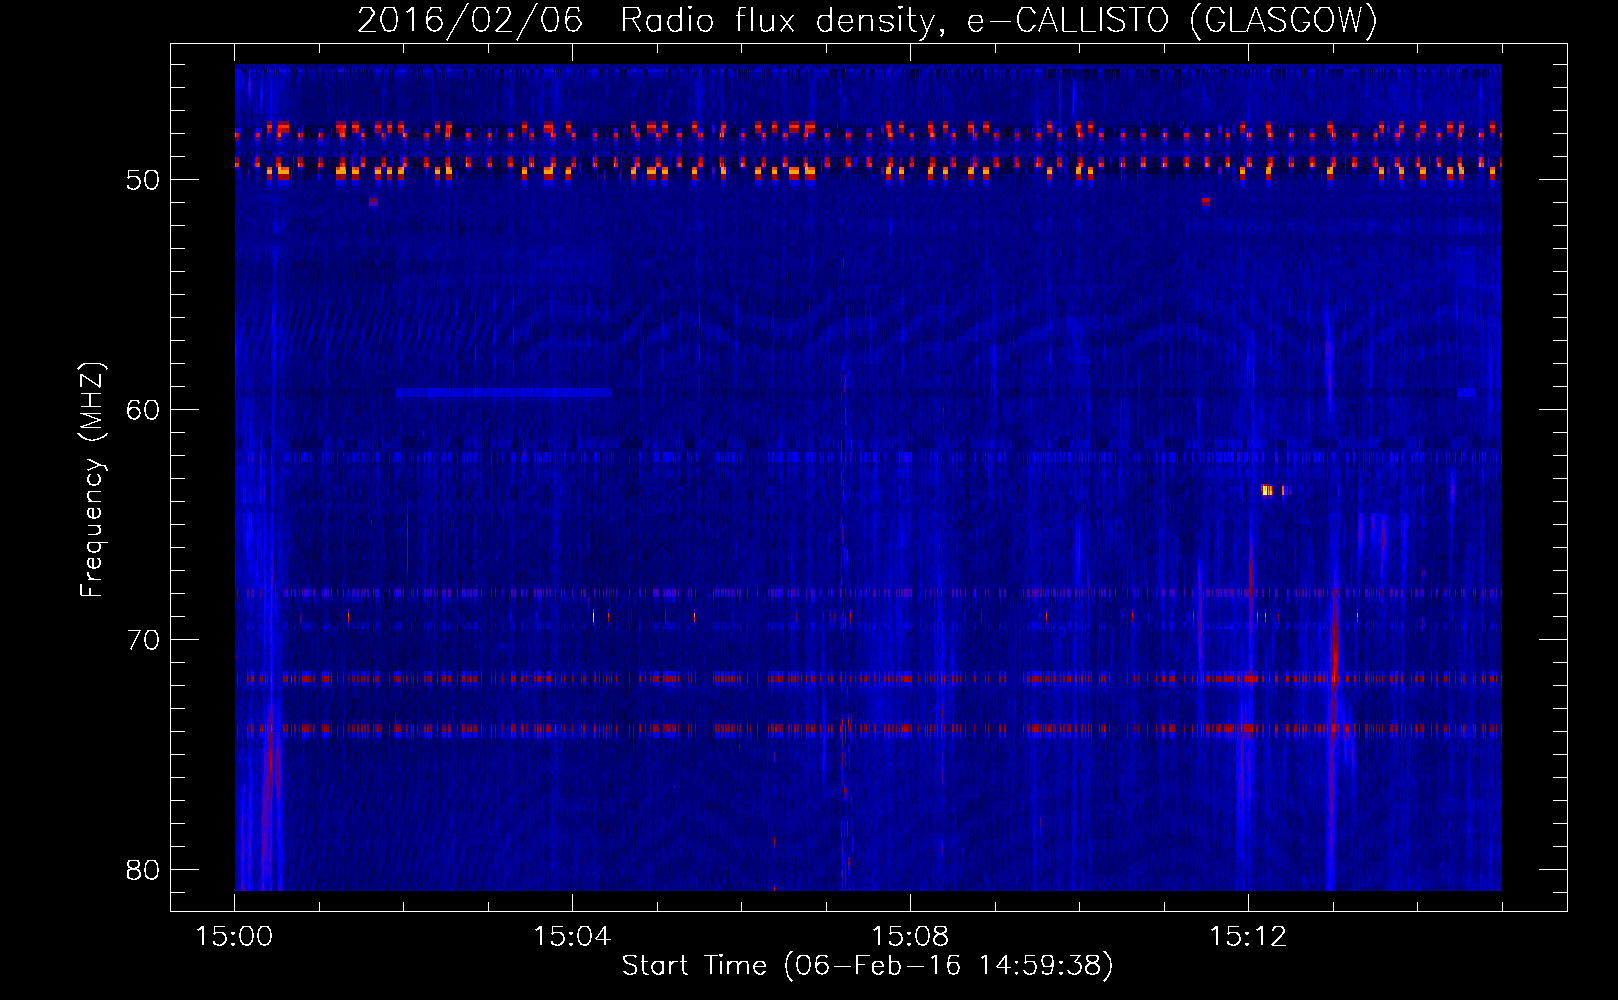Click the 15:08 time tick label
The width and height of the screenshot is (1618, 1000).
910,937
